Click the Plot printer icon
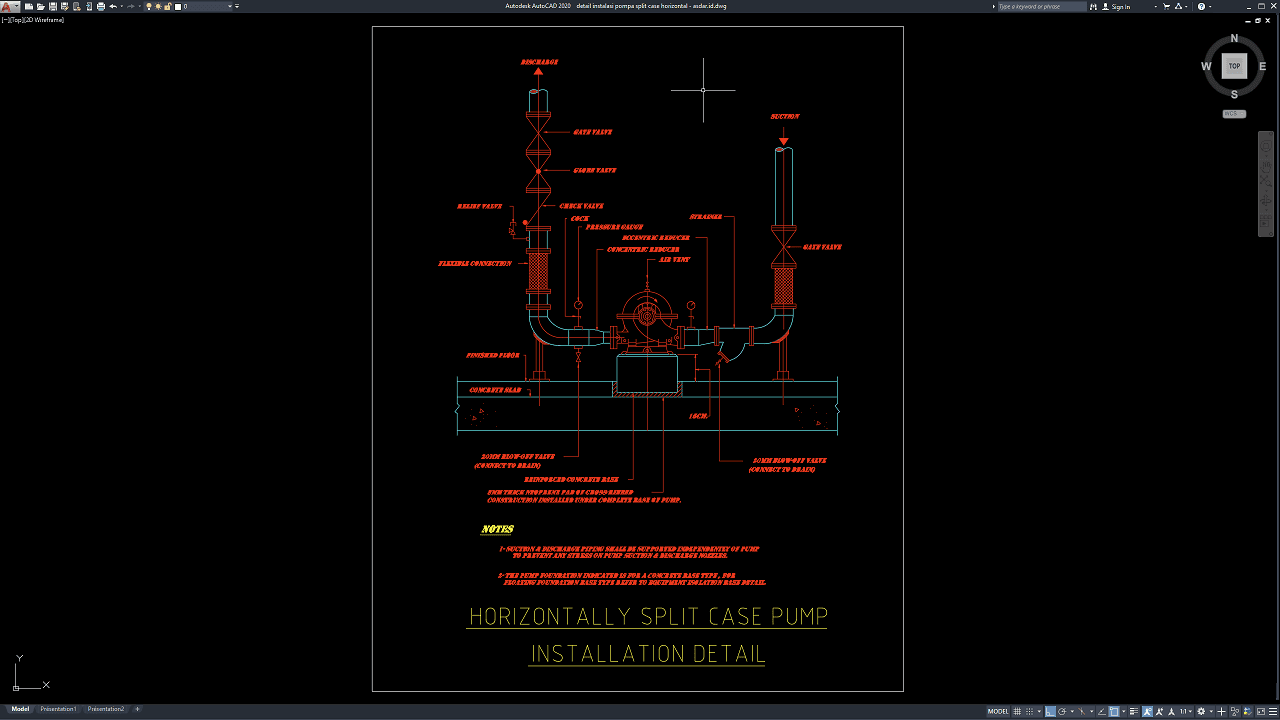The height and width of the screenshot is (720, 1280). (x=100, y=6)
